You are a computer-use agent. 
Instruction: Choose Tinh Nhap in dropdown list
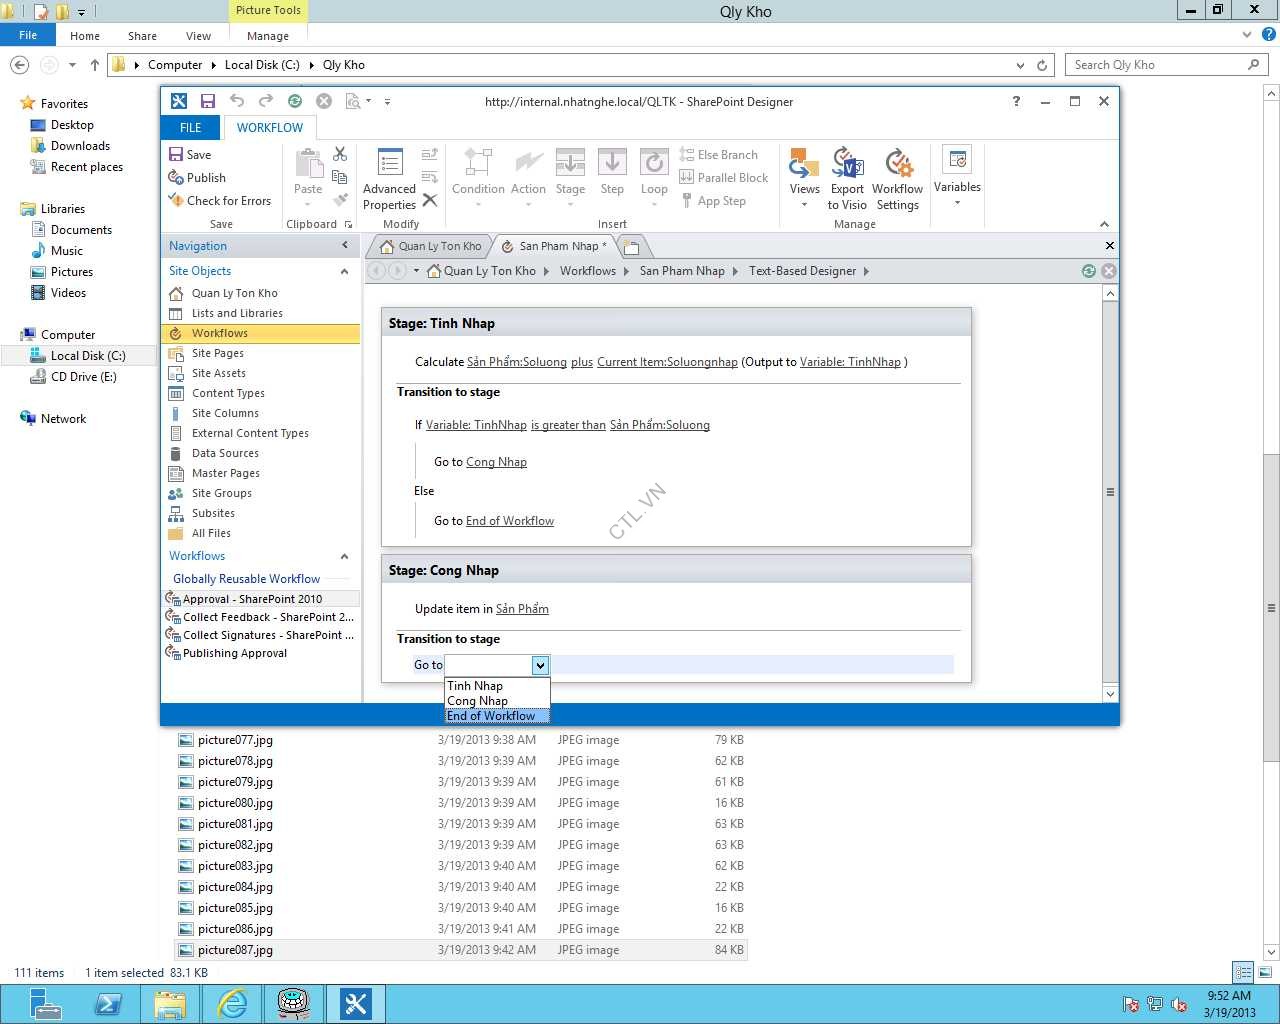[475, 686]
